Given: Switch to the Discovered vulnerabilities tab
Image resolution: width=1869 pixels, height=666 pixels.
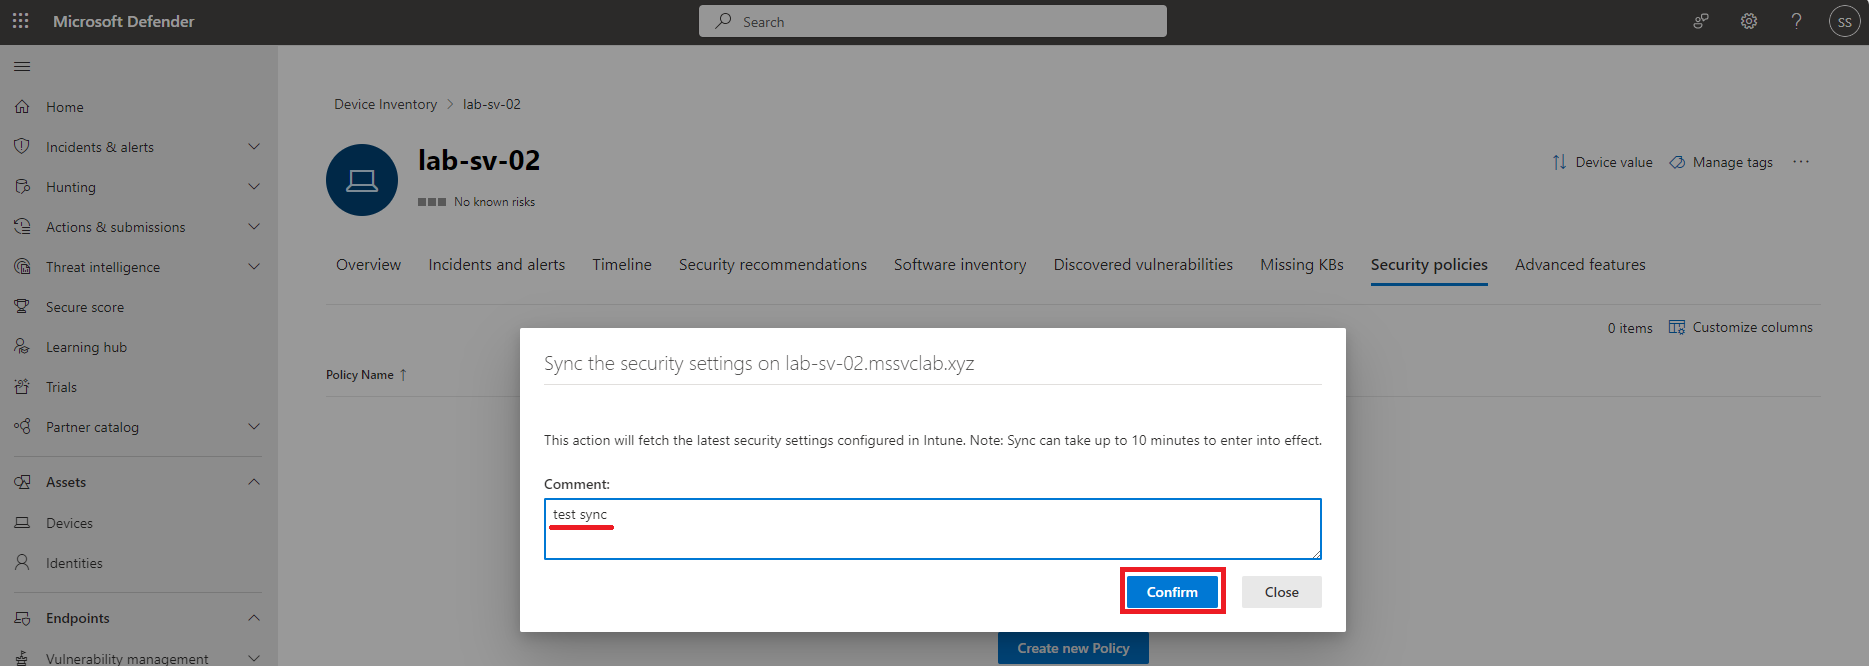Looking at the screenshot, I should click(x=1143, y=265).
